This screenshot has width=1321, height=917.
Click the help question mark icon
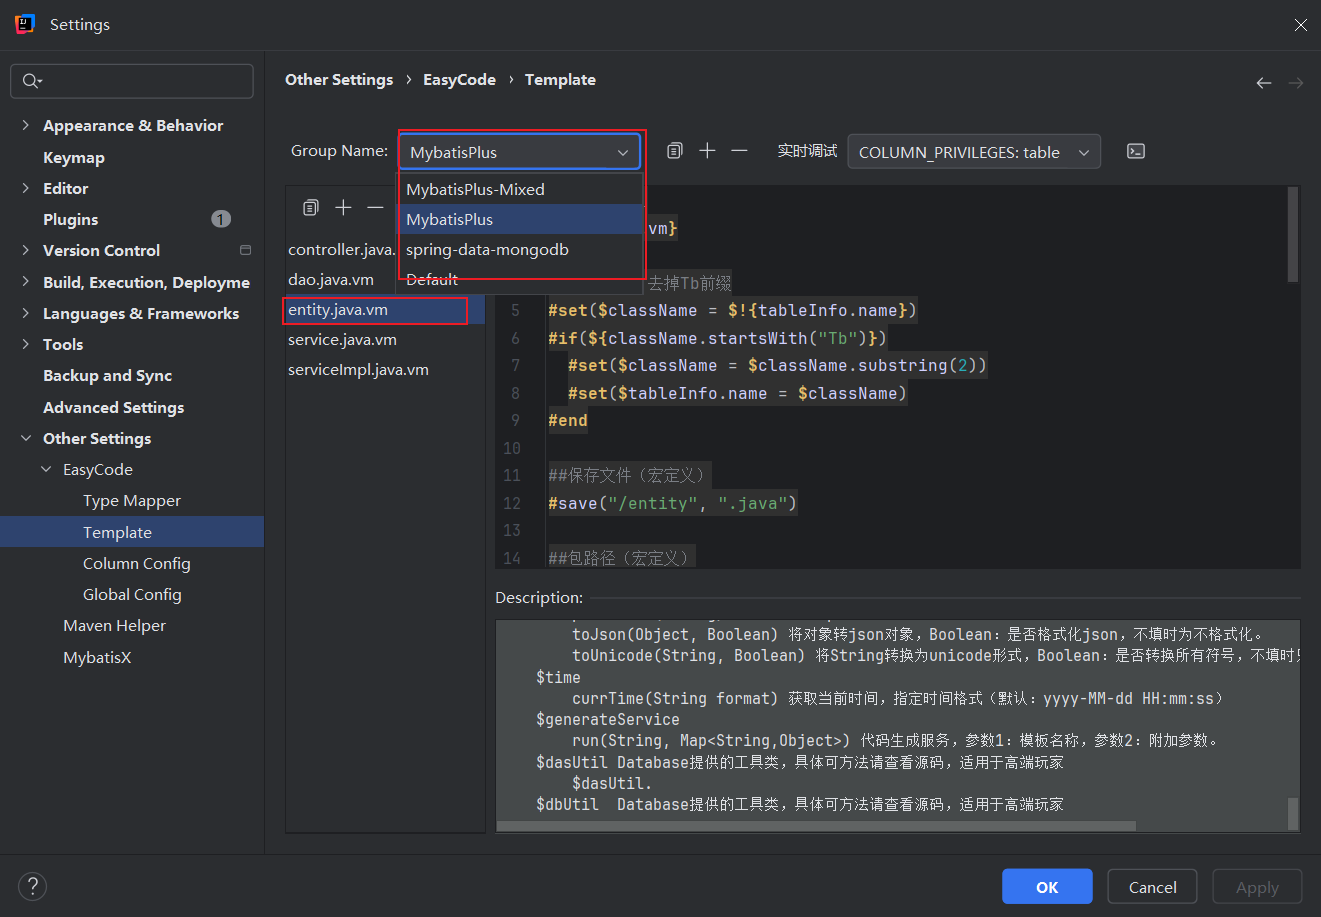coord(32,886)
